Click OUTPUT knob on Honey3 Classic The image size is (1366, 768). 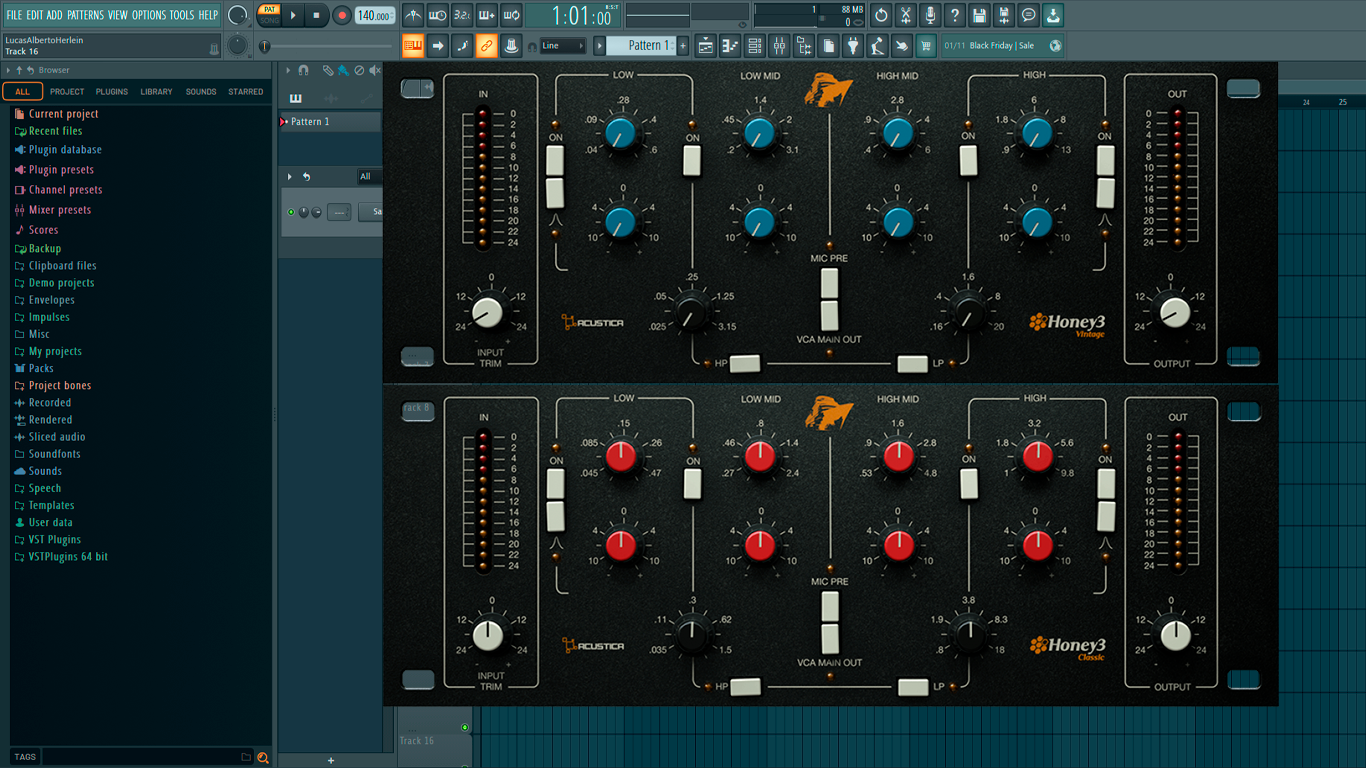pyautogui.click(x=1176, y=635)
